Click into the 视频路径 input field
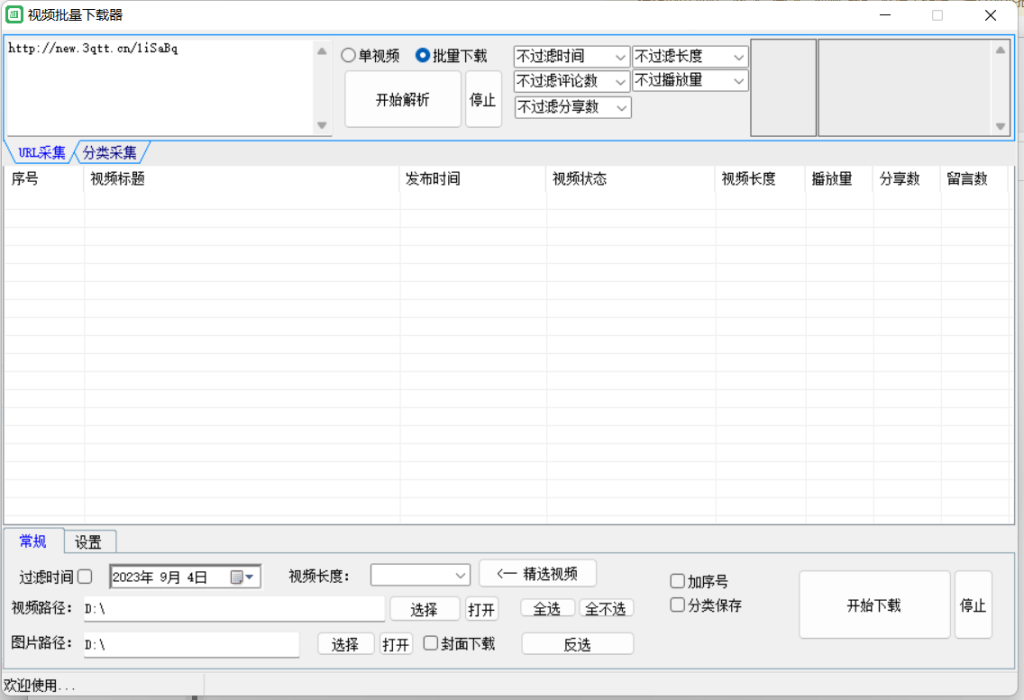This screenshot has width=1024, height=700. pyautogui.click(x=234, y=608)
